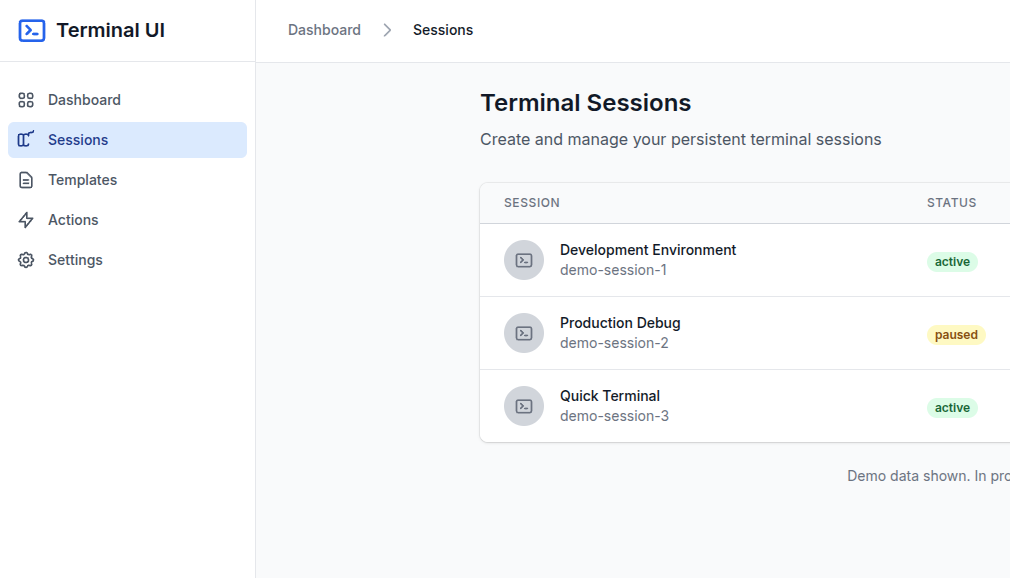Click the Dashboard grid icon in sidebar

pyautogui.click(x=26, y=100)
